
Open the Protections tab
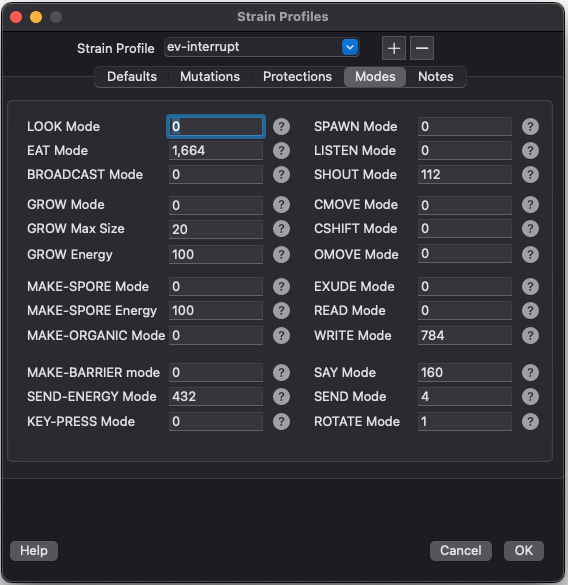pyautogui.click(x=297, y=77)
